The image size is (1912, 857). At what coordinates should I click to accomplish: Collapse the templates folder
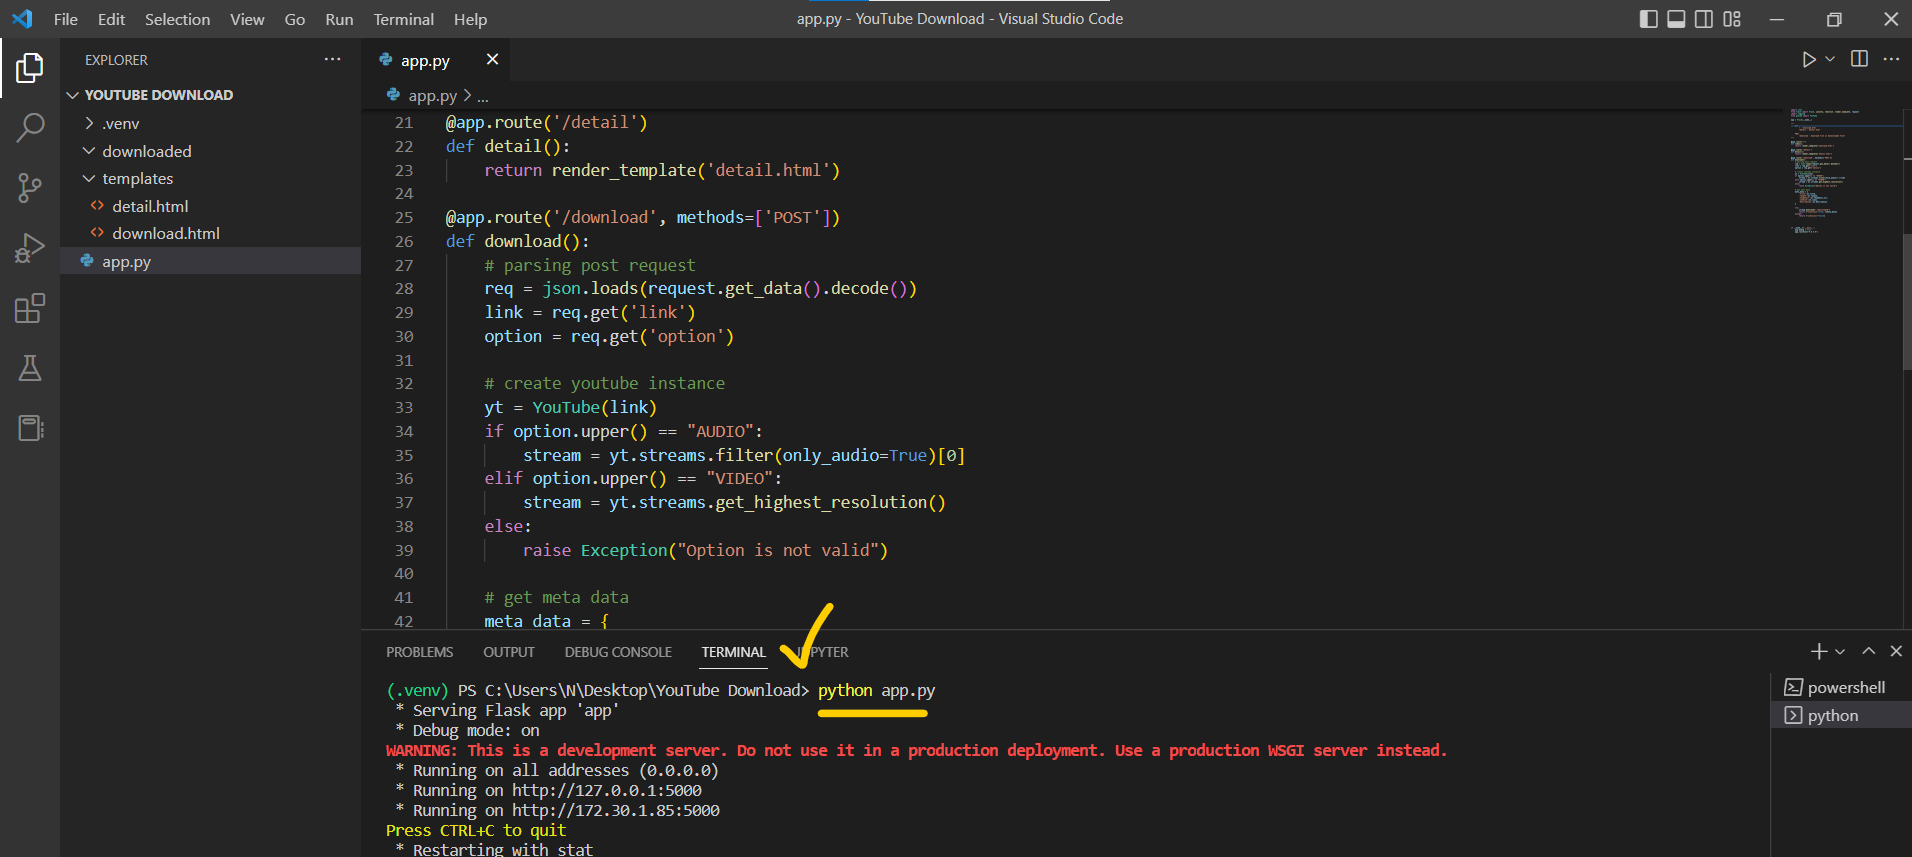[210, 178]
